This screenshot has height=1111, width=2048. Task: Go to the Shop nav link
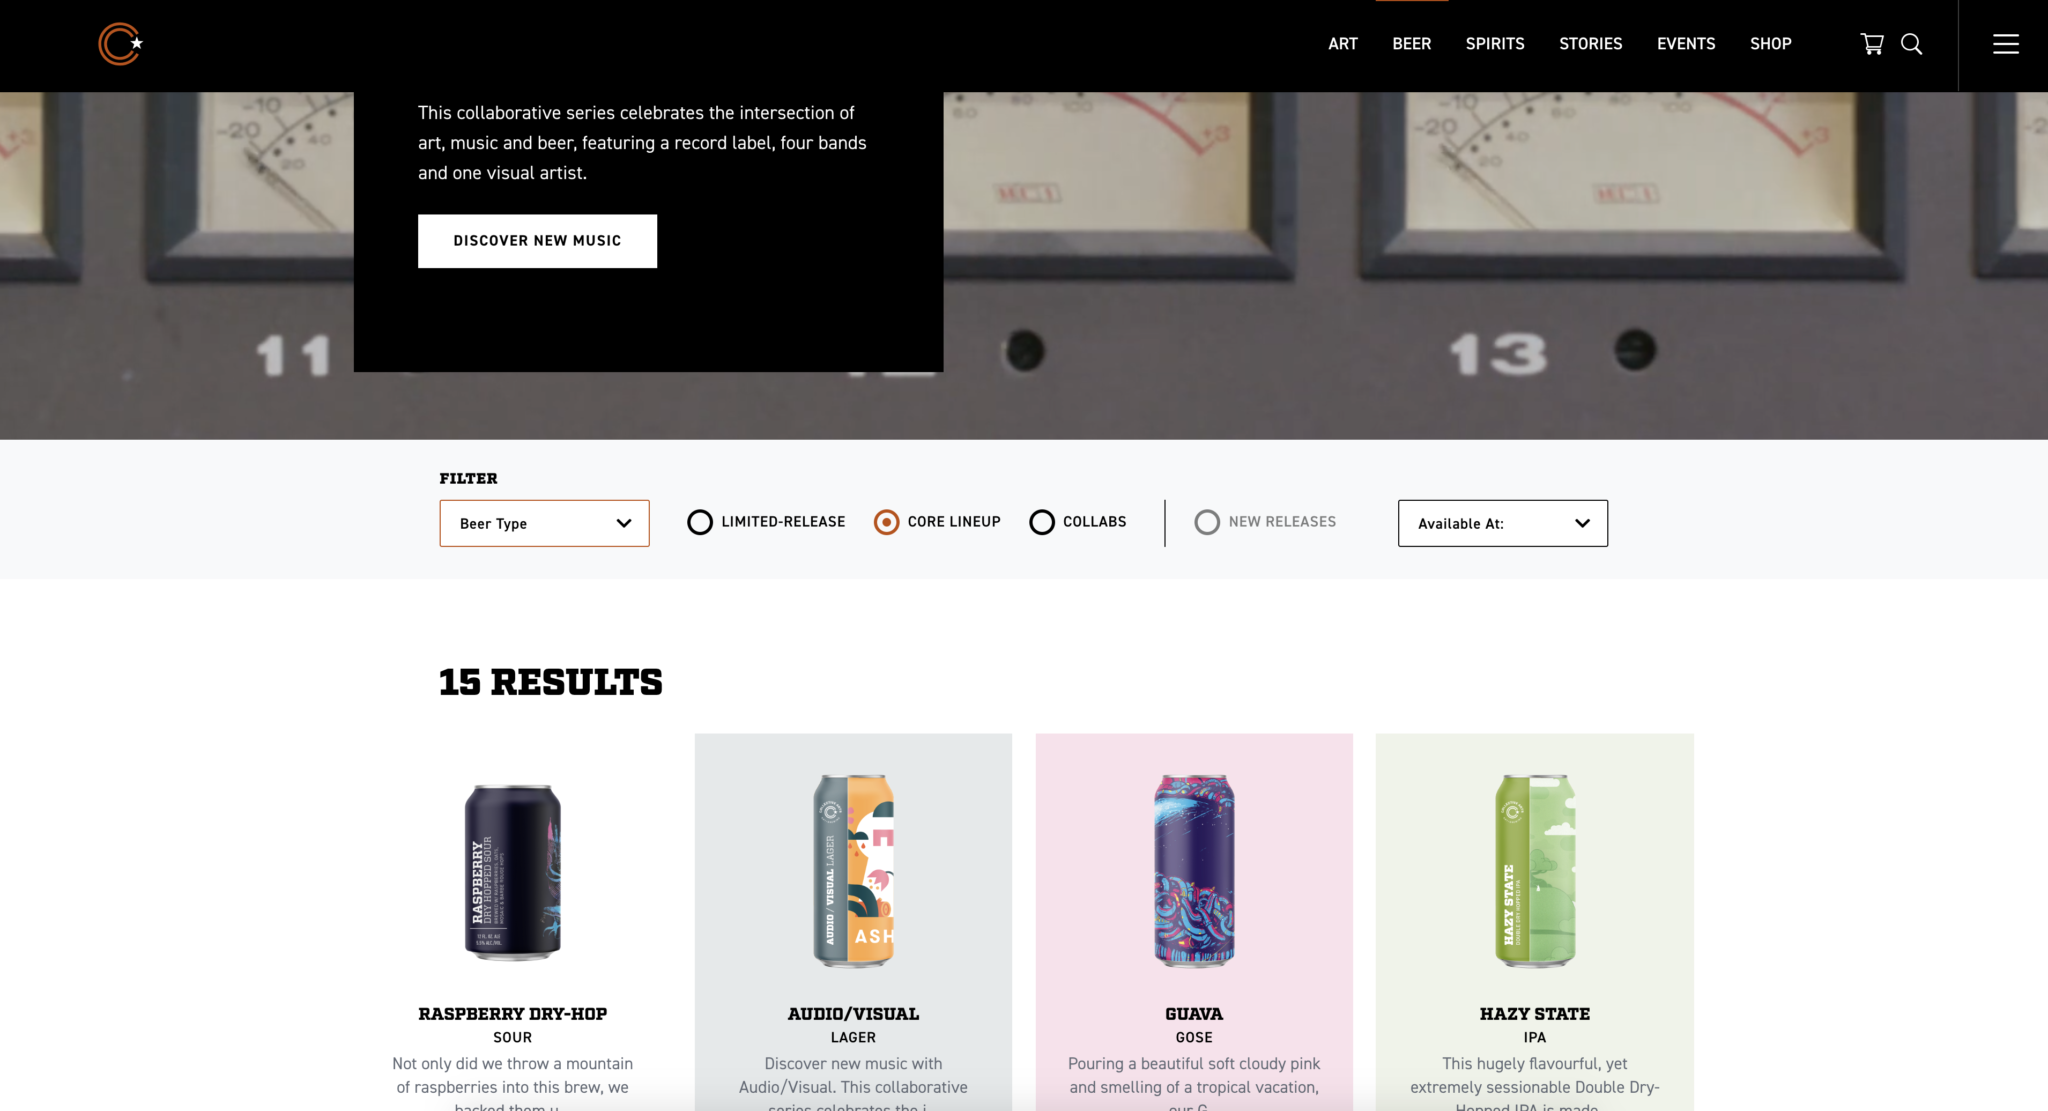click(x=1770, y=44)
